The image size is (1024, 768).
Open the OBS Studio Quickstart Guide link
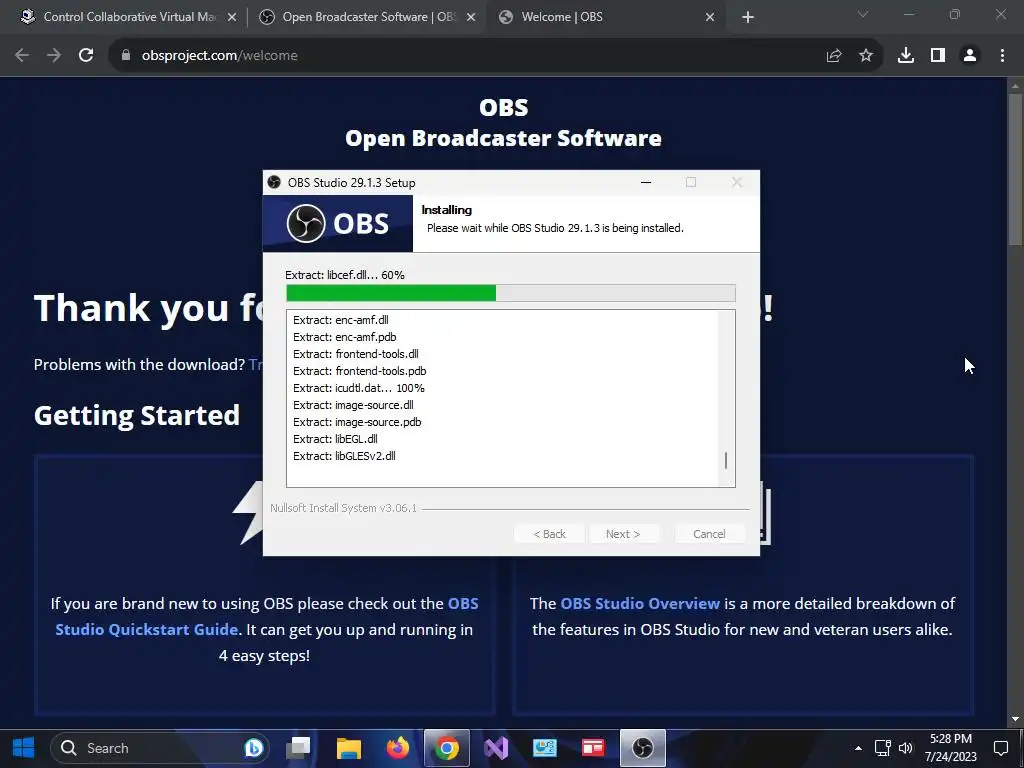266,616
